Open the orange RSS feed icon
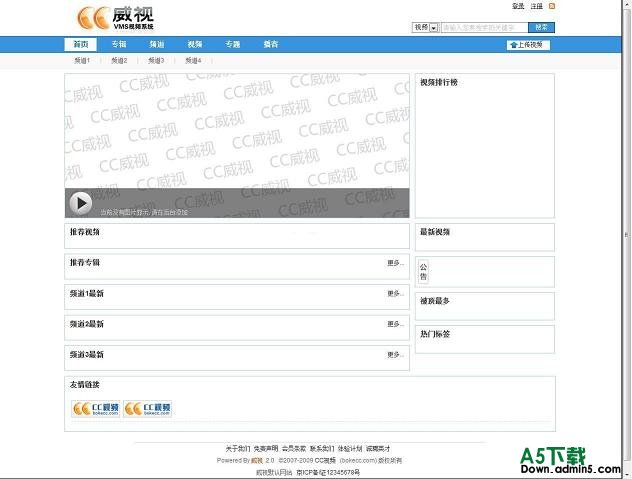The height and width of the screenshot is (479, 632). click(x=552, y=6)
